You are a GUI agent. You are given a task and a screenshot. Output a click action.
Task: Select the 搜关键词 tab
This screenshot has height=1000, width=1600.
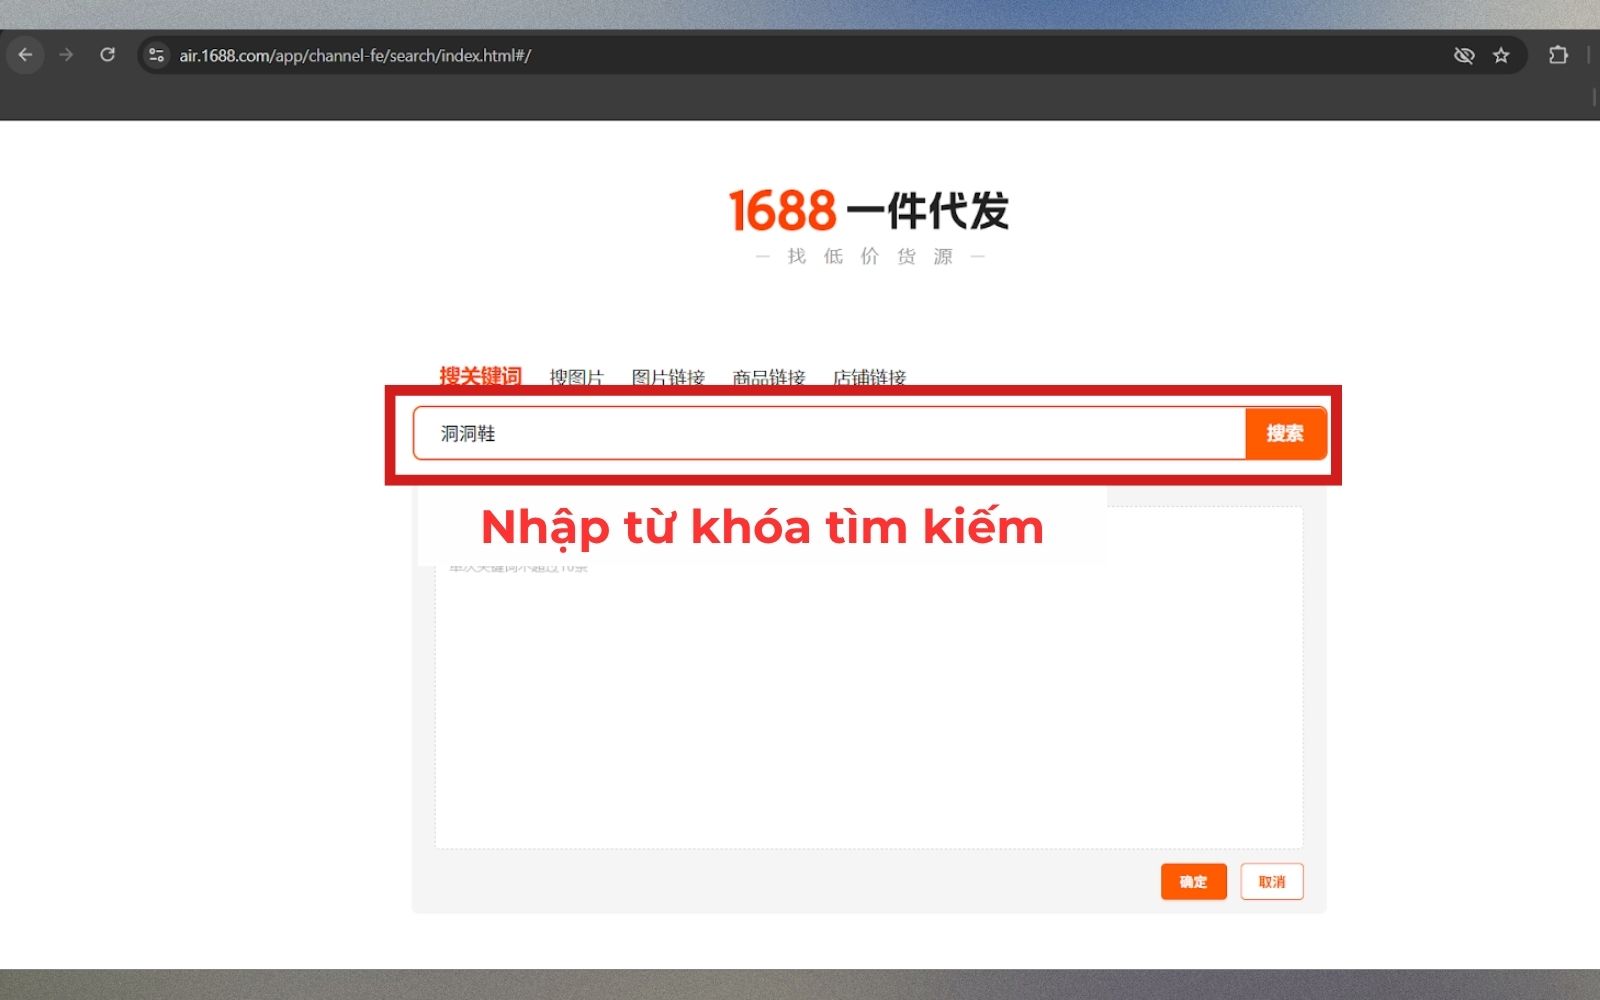coord(480,376)
